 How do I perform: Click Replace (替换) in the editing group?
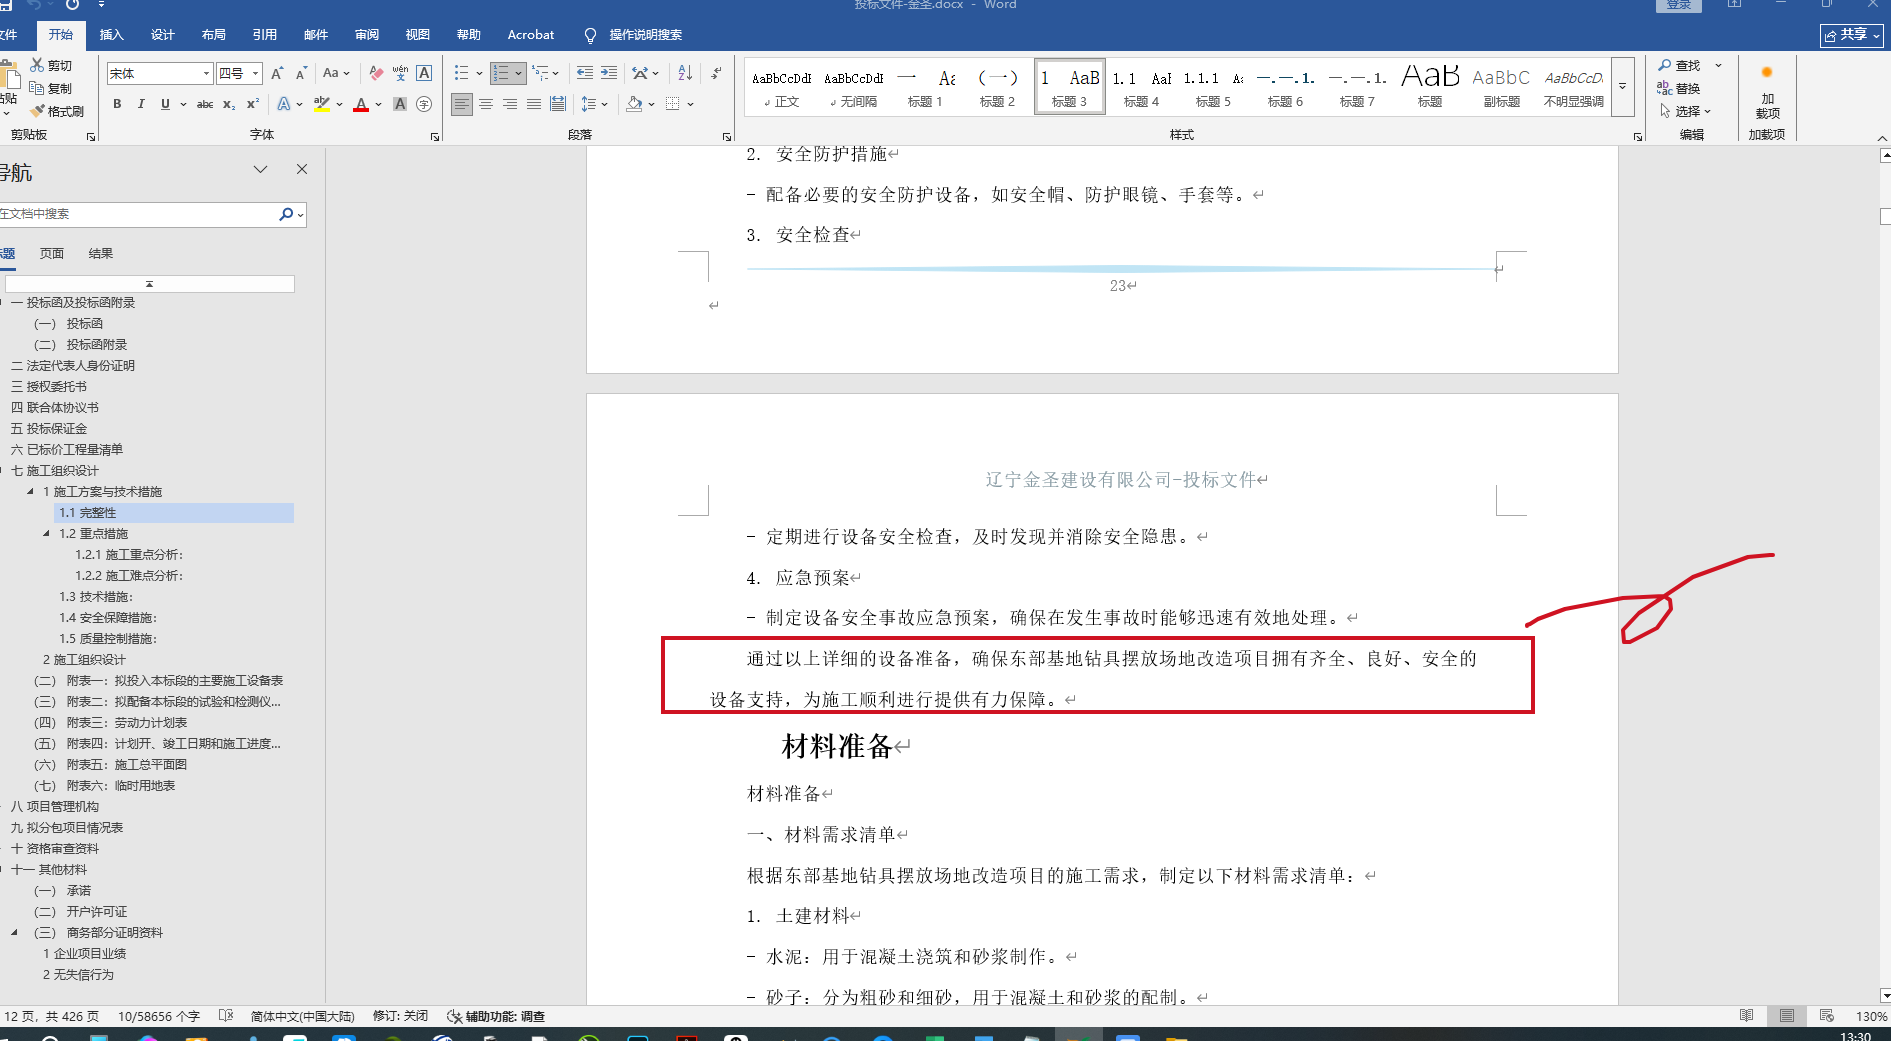pyautogui.click(x=1680, y=88)
